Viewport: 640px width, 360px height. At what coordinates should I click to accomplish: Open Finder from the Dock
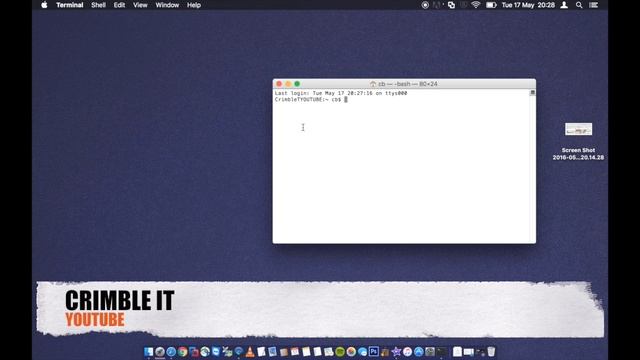coord(149,351)
